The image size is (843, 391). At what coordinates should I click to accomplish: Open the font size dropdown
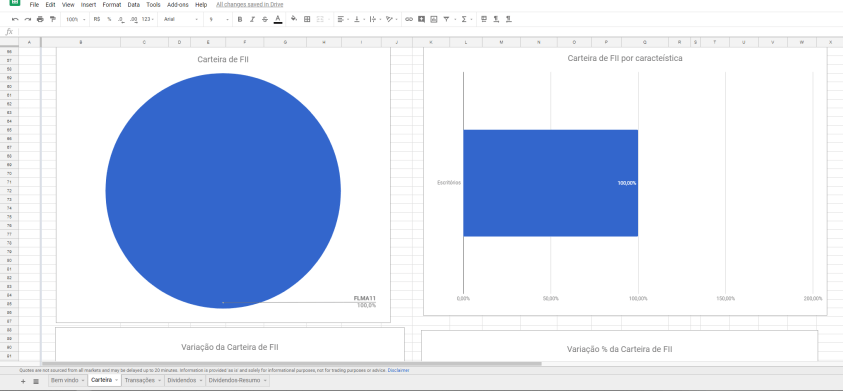point(218,19)
